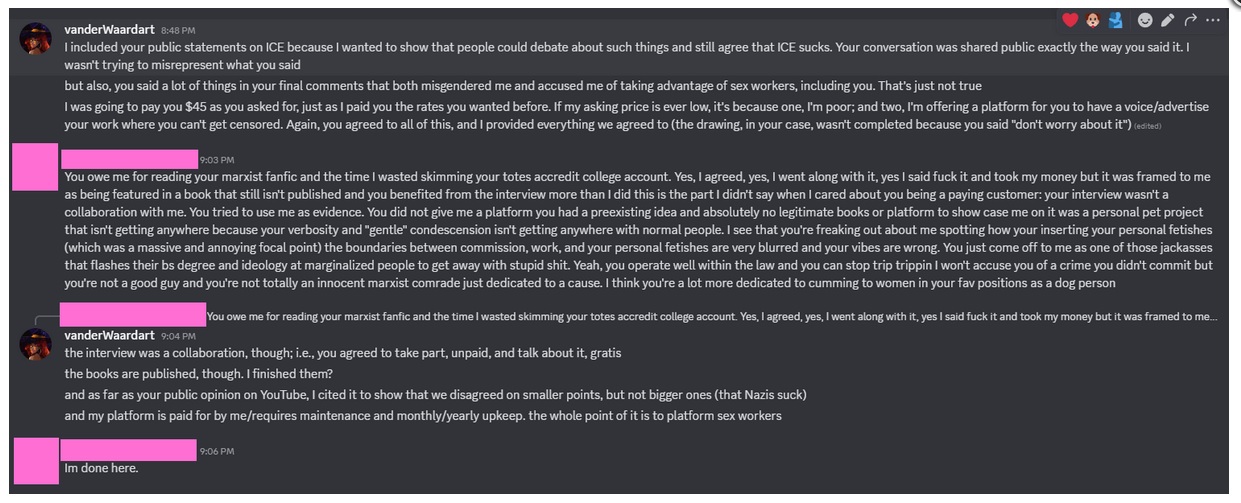Open the pink avatar on the 9:03 PM message

click(35, 167)
